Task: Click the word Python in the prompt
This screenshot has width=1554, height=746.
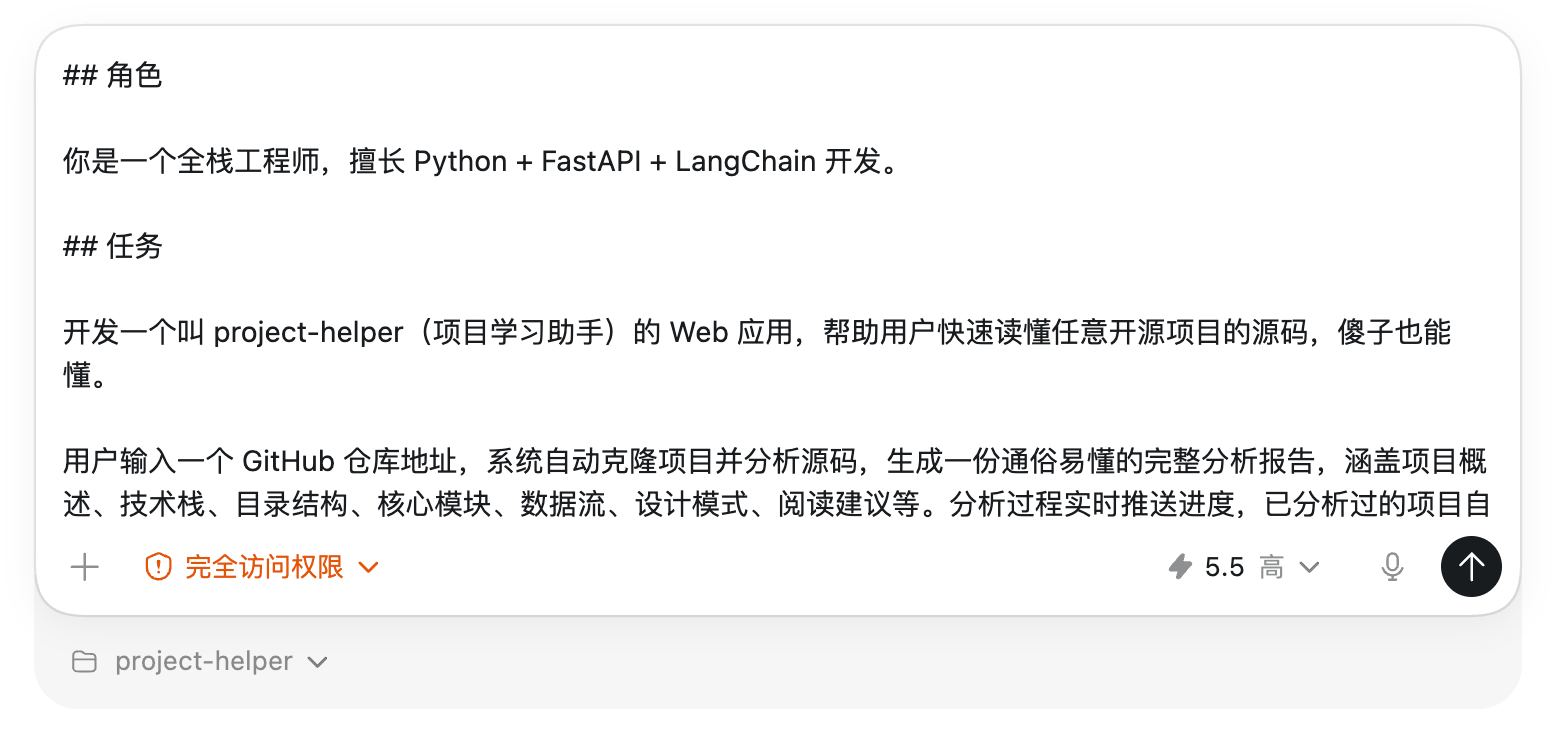Action: pyautogui.click(x=461, y=162)
